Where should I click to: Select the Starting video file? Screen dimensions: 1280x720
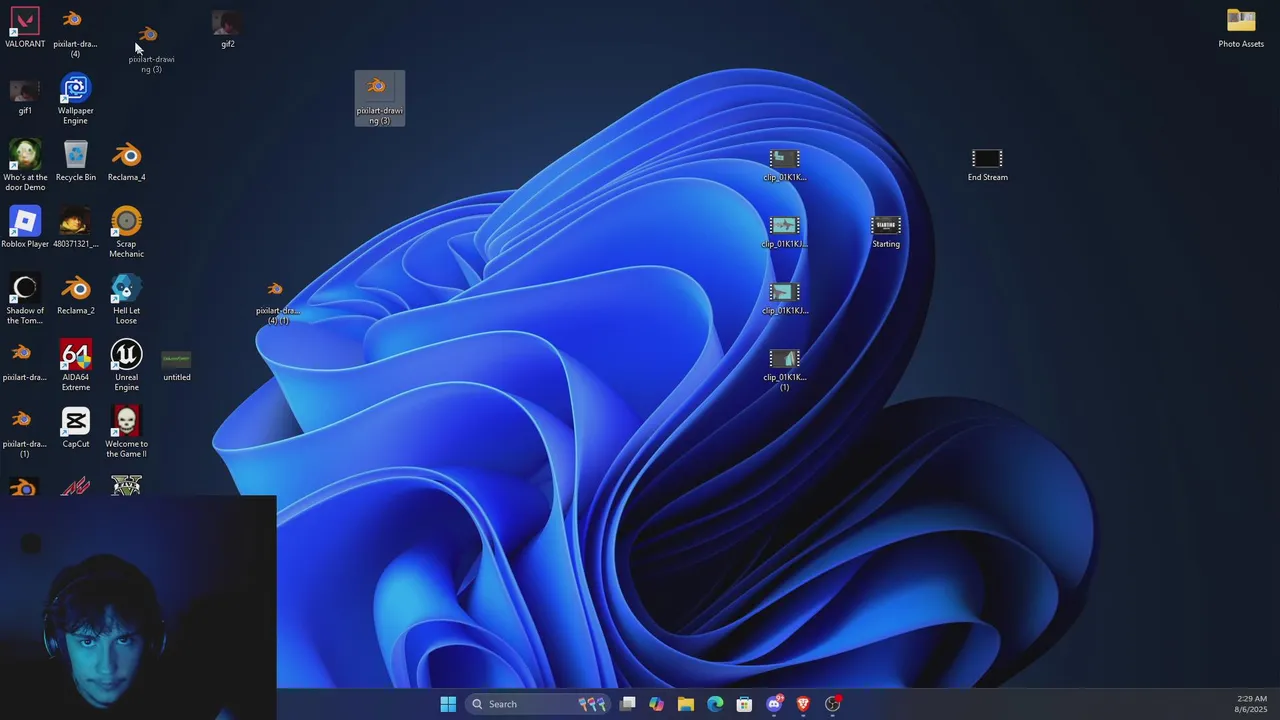(x=886, y=232)
